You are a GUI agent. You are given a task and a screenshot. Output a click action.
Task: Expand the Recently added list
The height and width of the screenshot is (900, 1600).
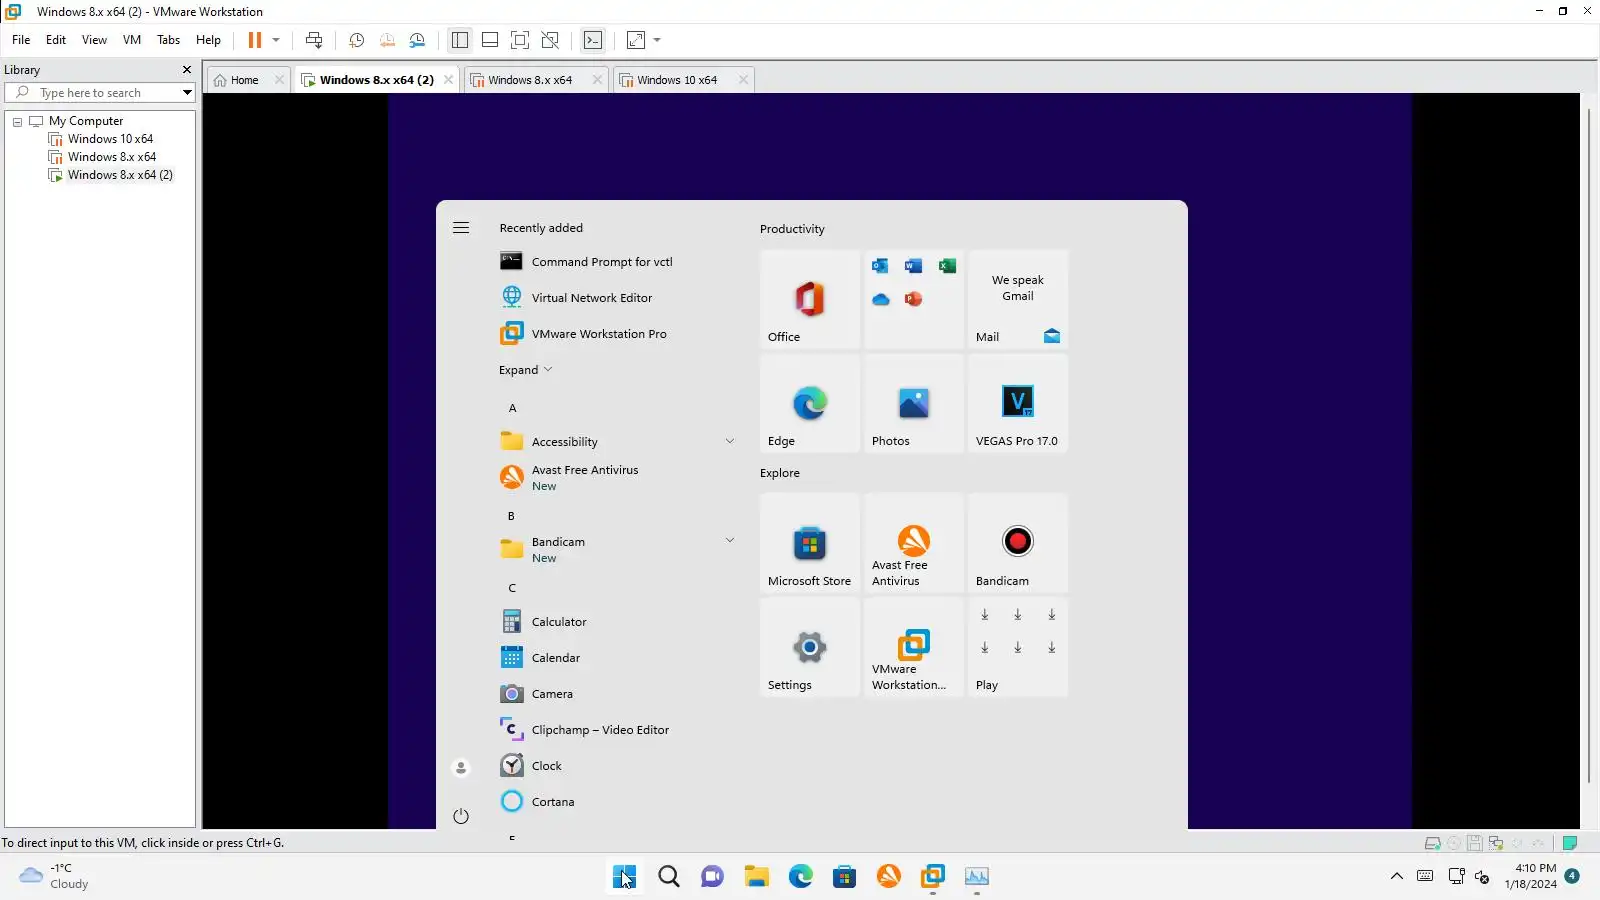[526, 370]
